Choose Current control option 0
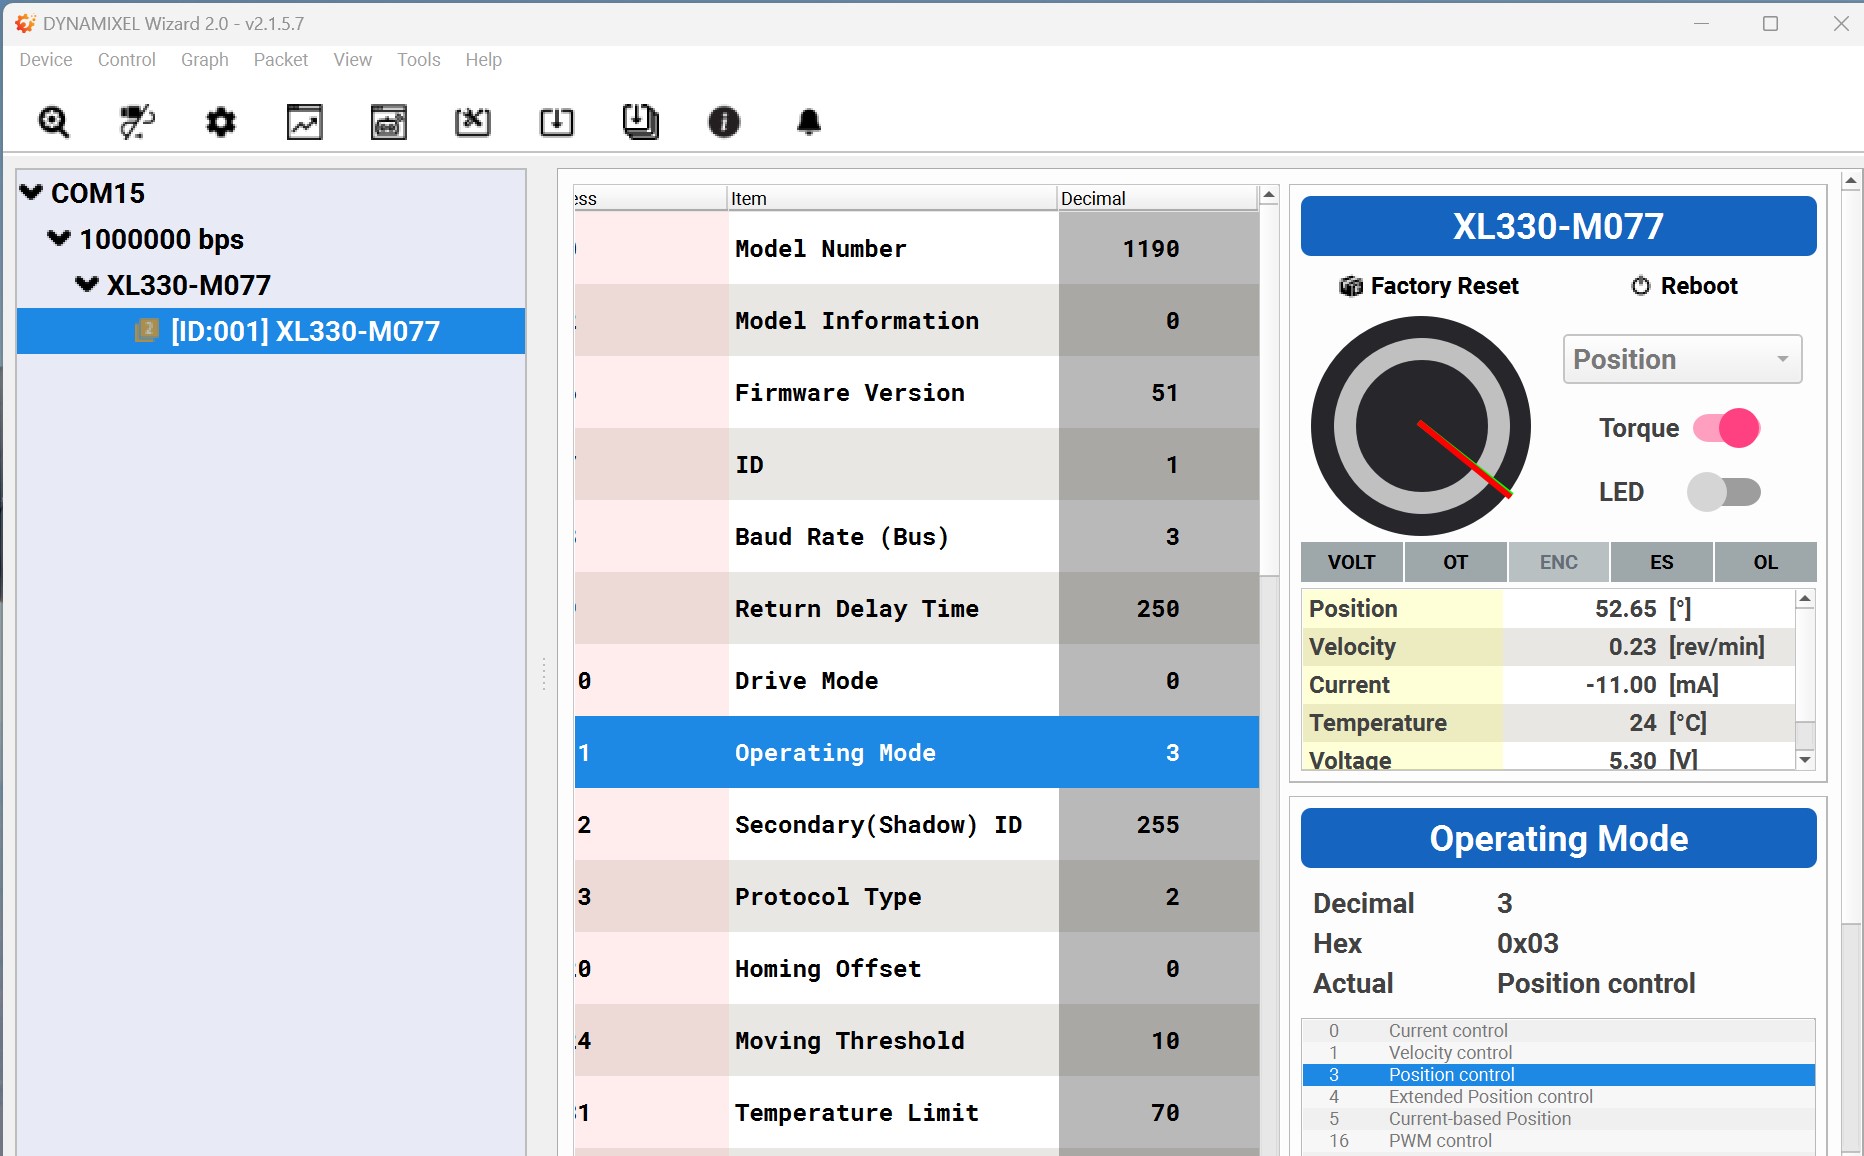Screen dimensions: 1864x1156 pyautogui.click(x=1558, y=1030)
